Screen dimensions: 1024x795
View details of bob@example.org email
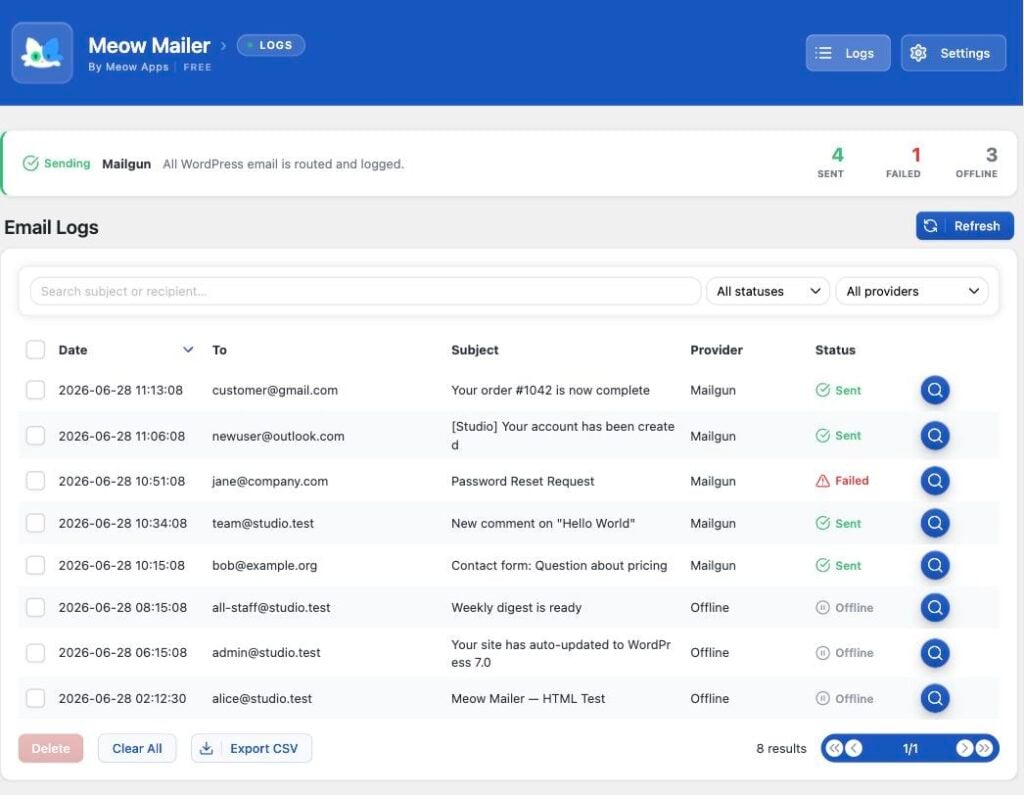[935, 565]
